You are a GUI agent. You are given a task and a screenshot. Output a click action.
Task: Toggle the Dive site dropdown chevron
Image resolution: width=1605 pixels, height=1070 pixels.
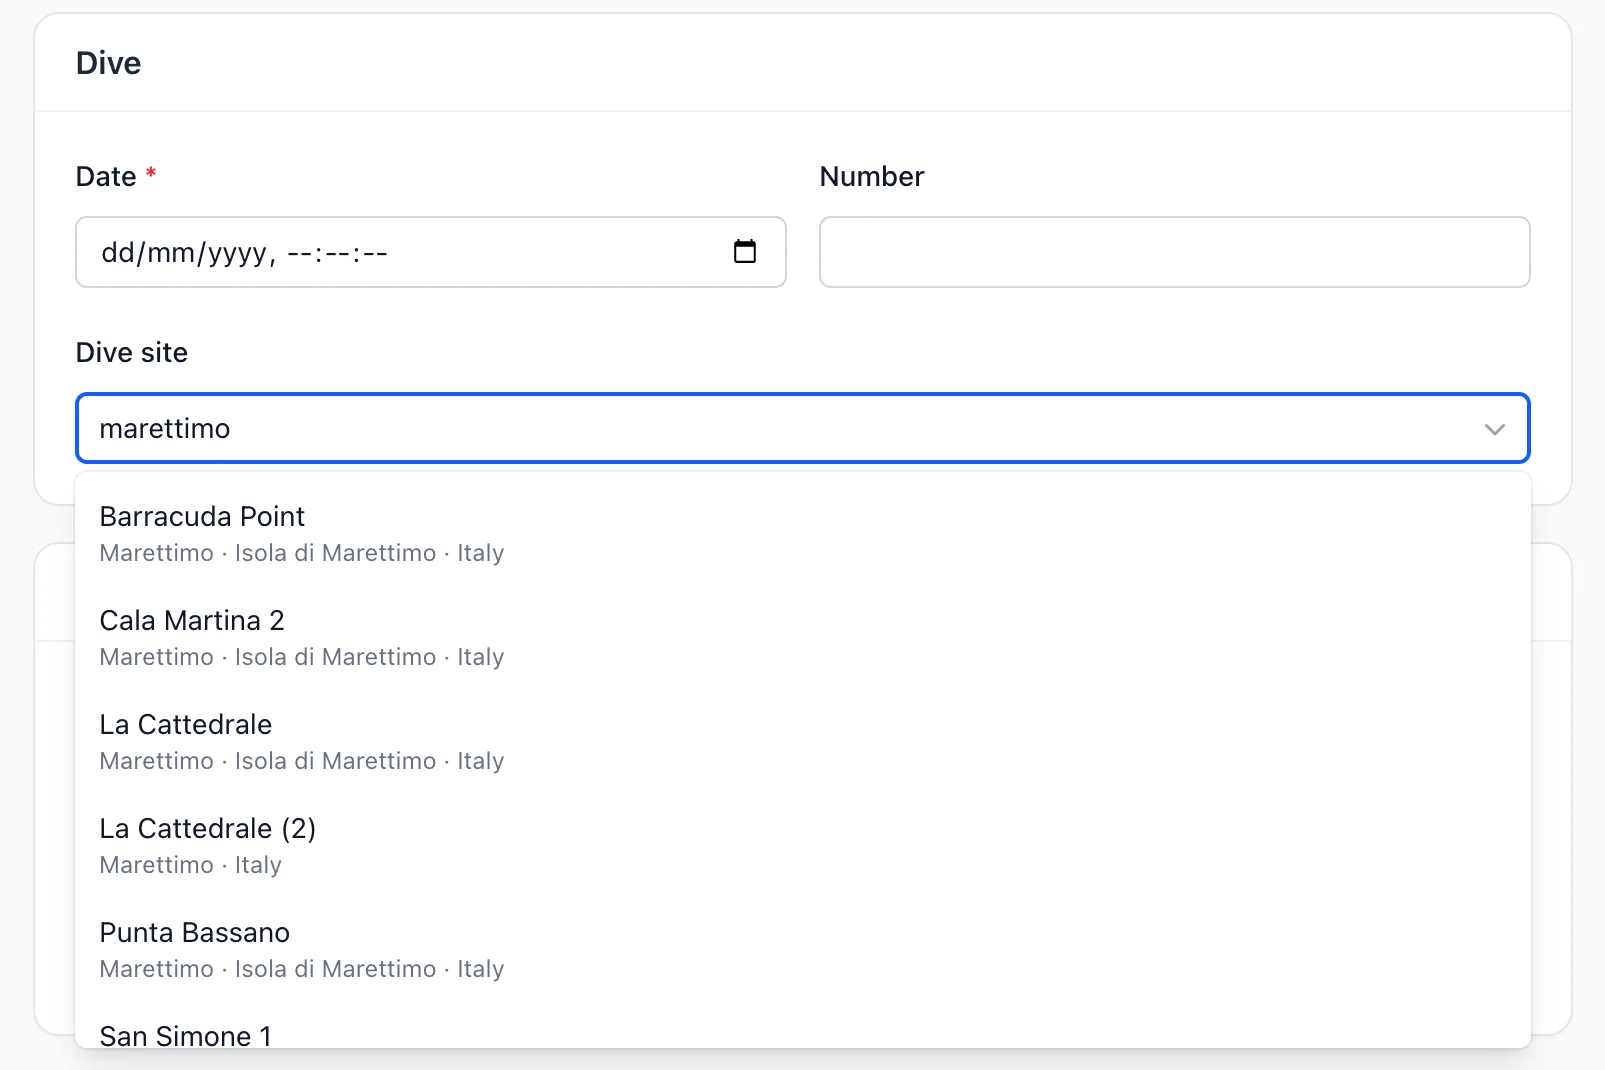[1494, 429]
